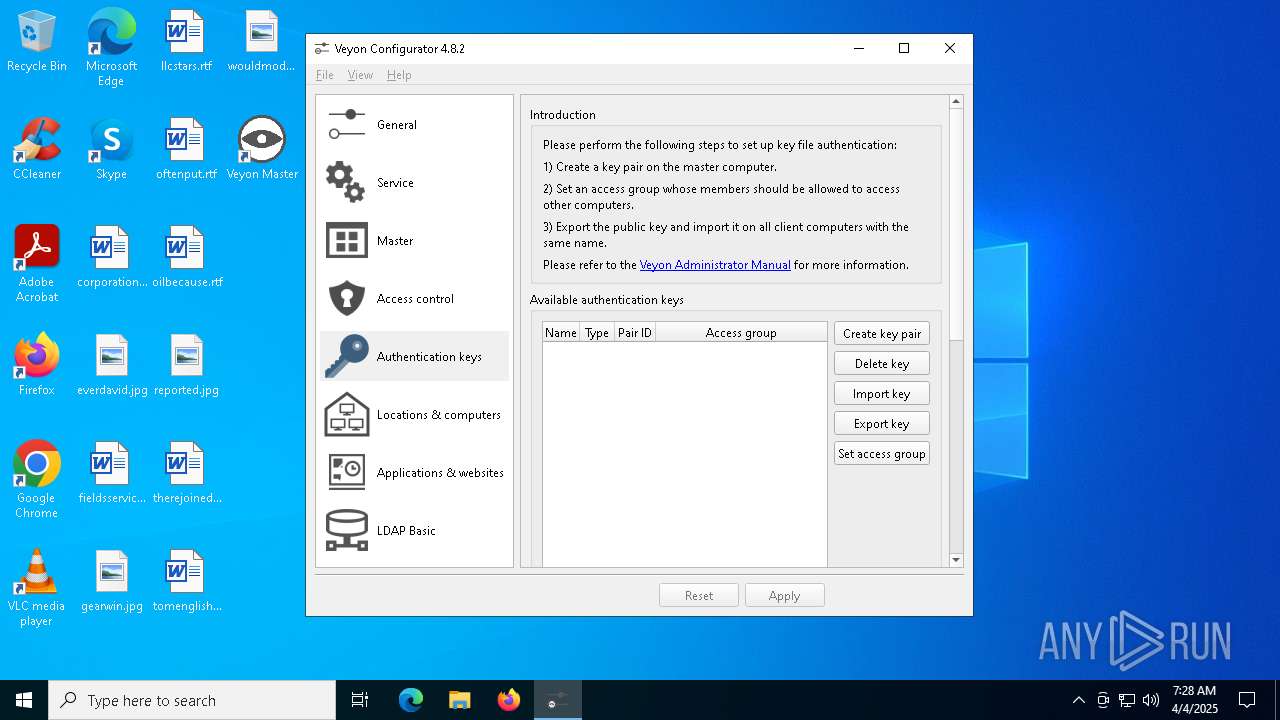Open Firefox from the taskbar
Screen dimensions: 1280x720
(508, 700)
